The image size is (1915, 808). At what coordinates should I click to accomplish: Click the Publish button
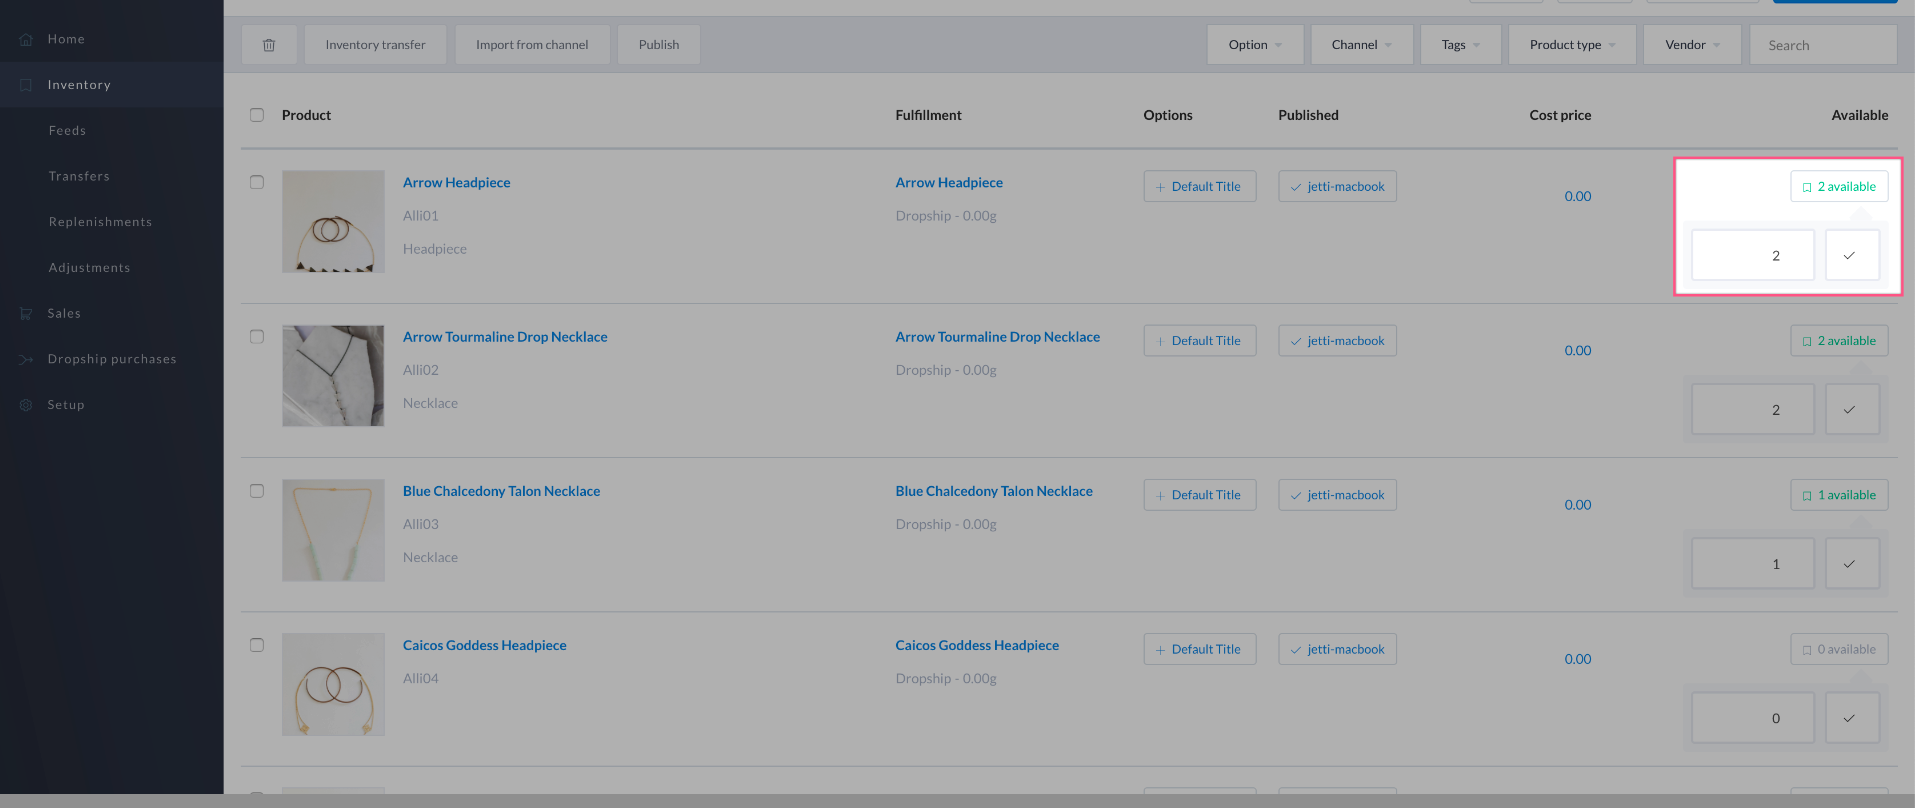[659, 45]
